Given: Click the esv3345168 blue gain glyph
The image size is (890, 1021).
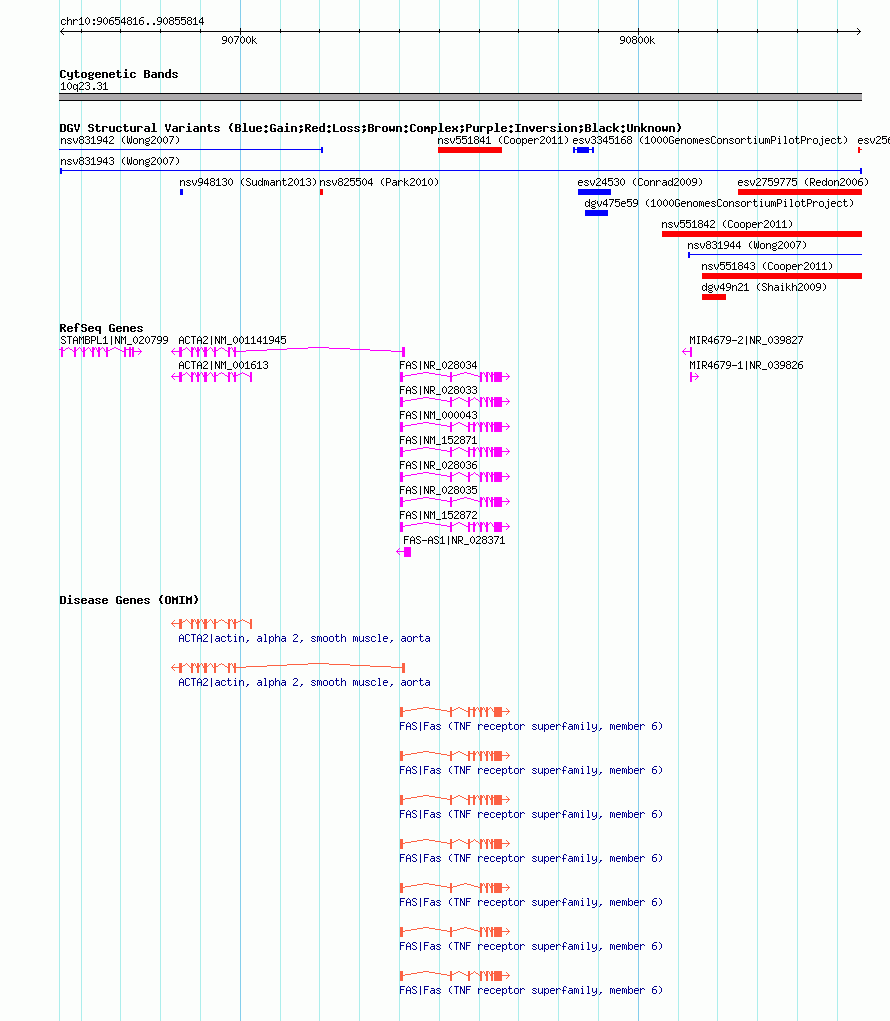Looking at the screenshot, I should click(x=583, y=150).
